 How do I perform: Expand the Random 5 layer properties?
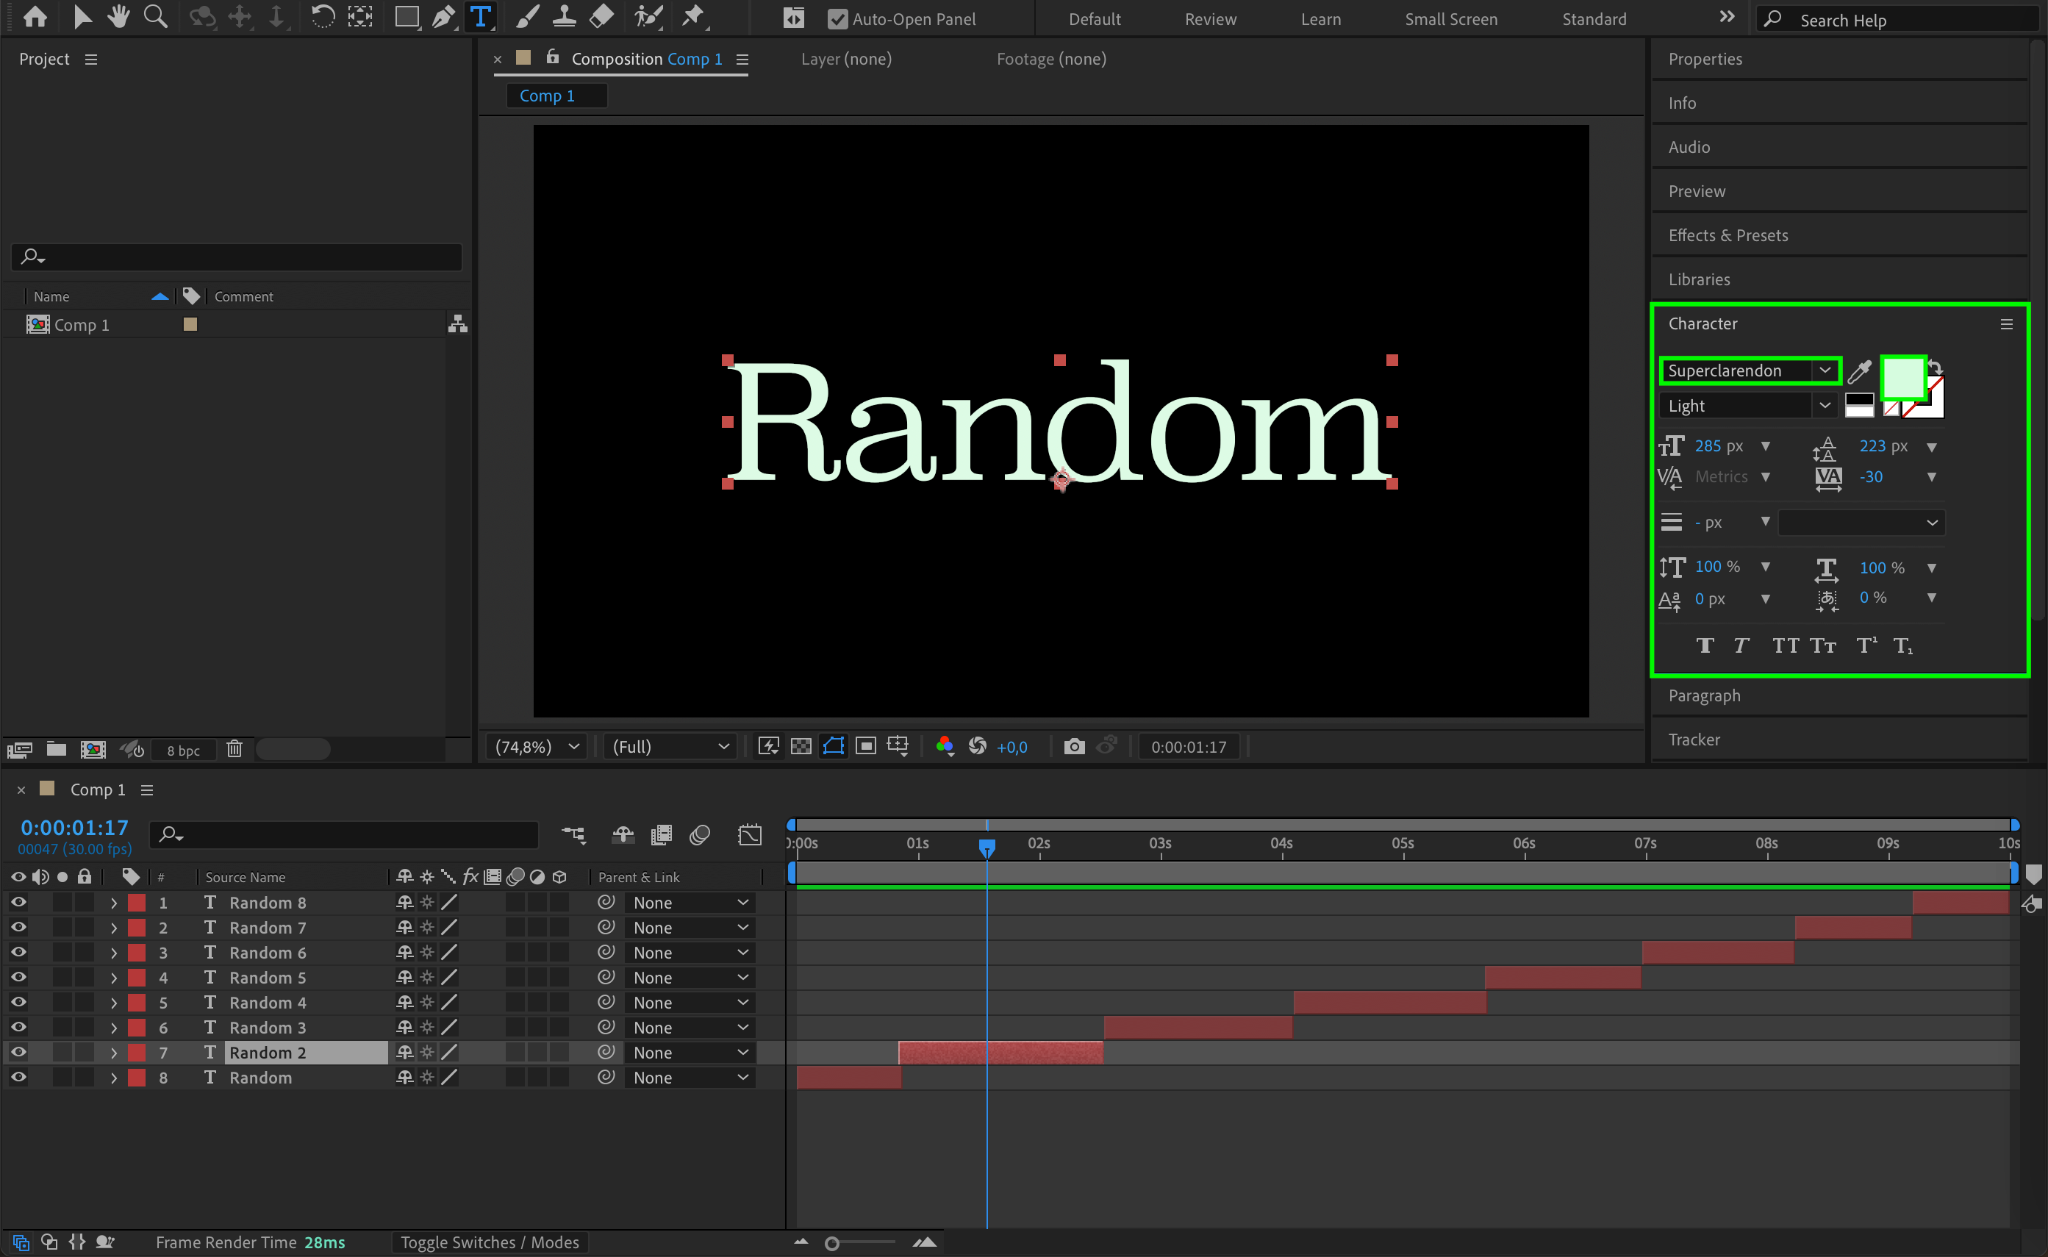coord(114,978)
